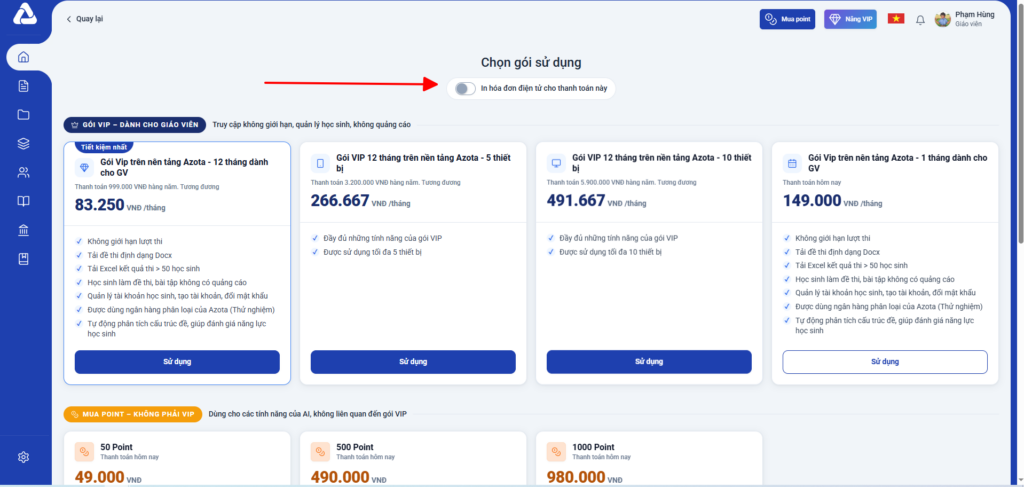Open the bank building sidebar icon
The height and width of the screenshot is (487, 1024).
[24, 230]
